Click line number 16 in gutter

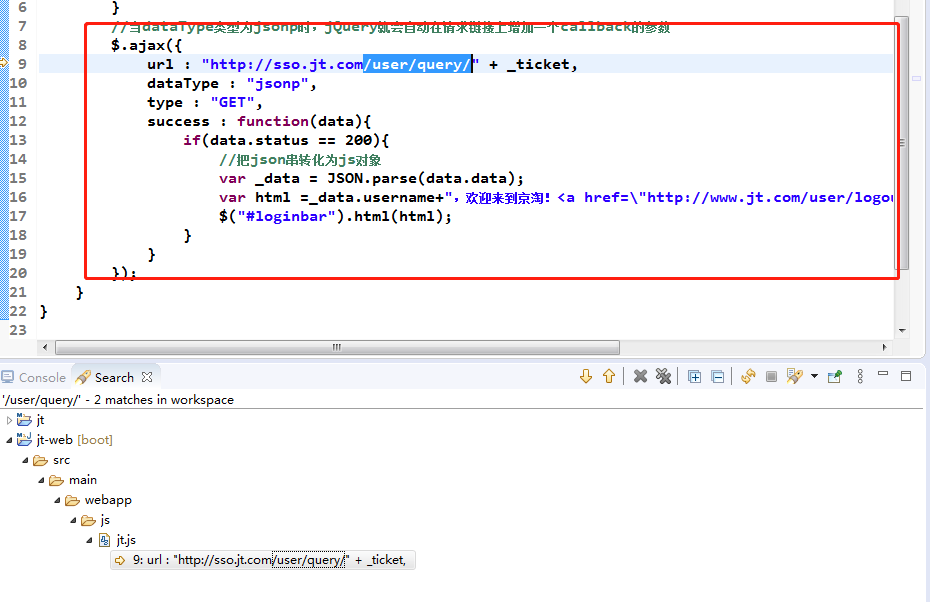[18, 197]
